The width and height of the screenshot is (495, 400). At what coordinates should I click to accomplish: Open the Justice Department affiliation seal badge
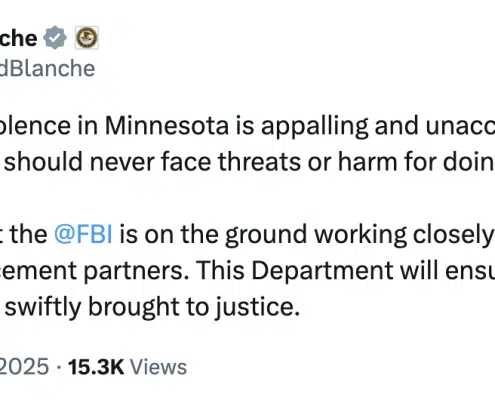pos(86,37)
